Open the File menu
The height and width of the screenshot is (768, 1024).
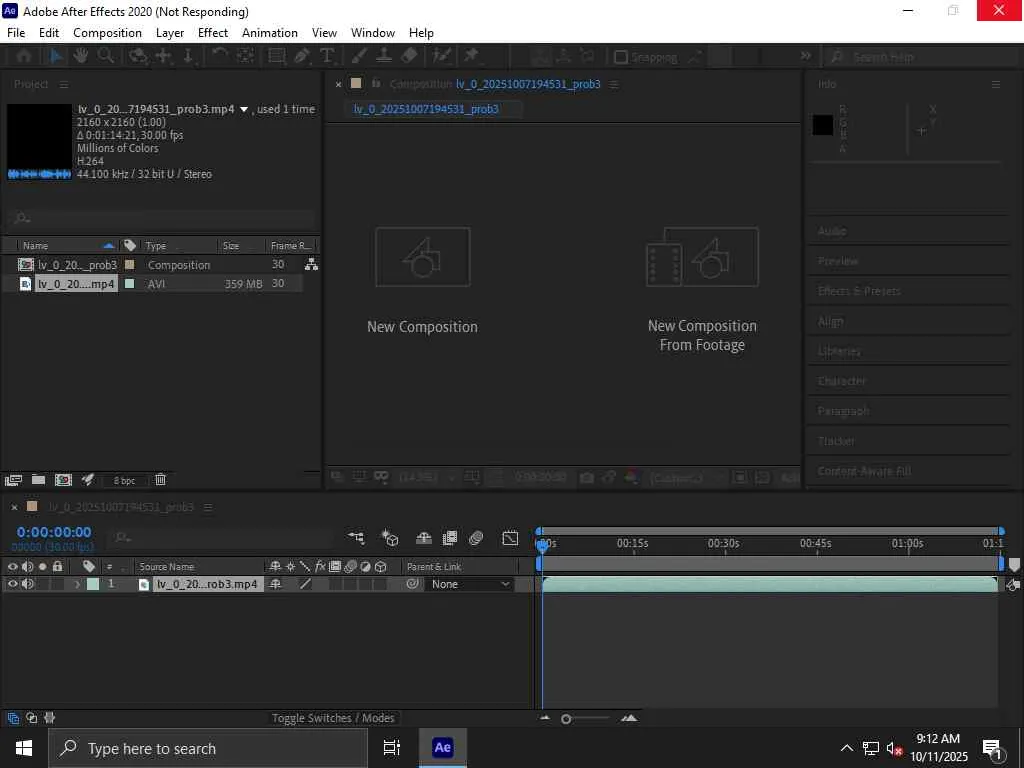pyautogui.click(x=16, y=33)
